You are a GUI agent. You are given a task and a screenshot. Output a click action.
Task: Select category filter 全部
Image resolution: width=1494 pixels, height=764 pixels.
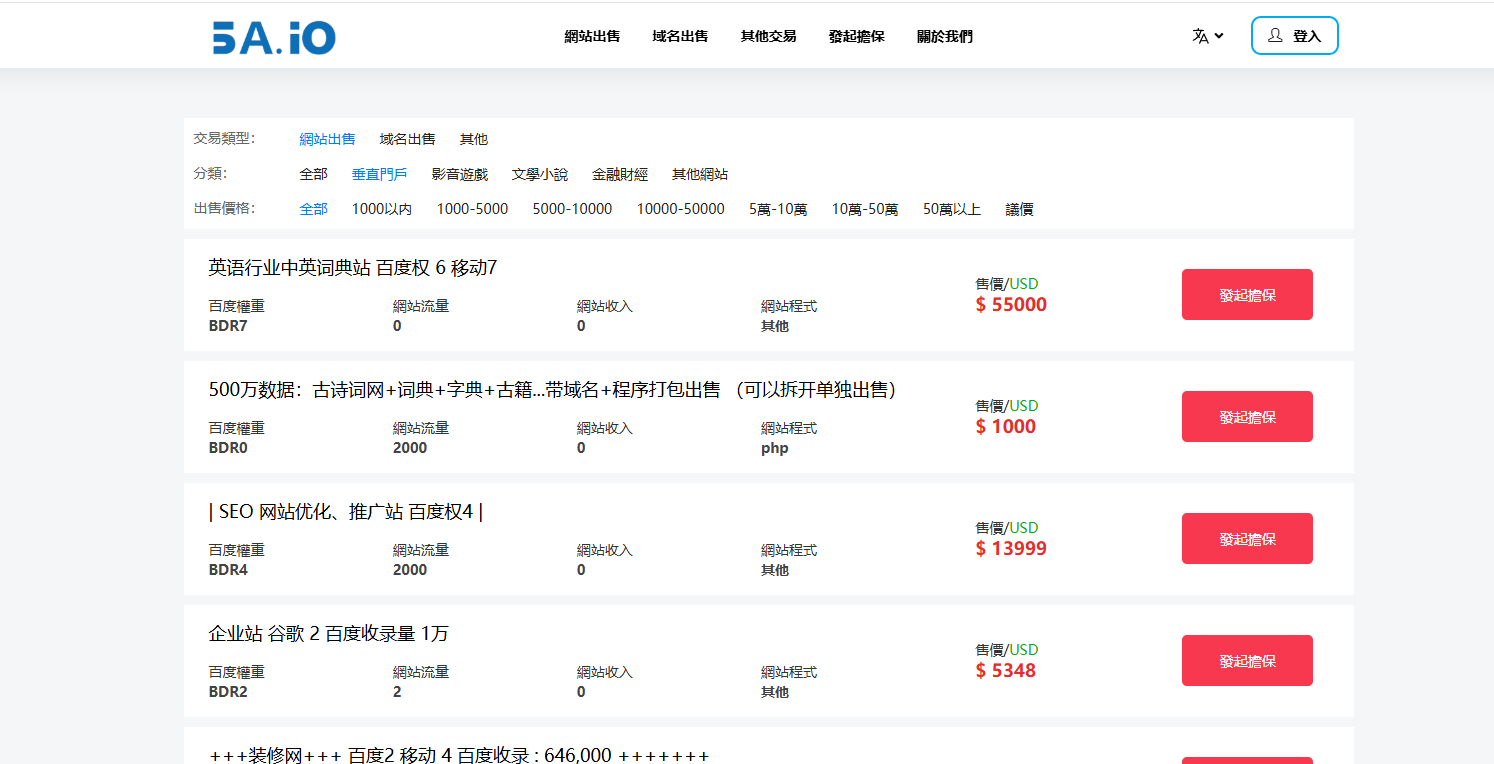[313, 174]
